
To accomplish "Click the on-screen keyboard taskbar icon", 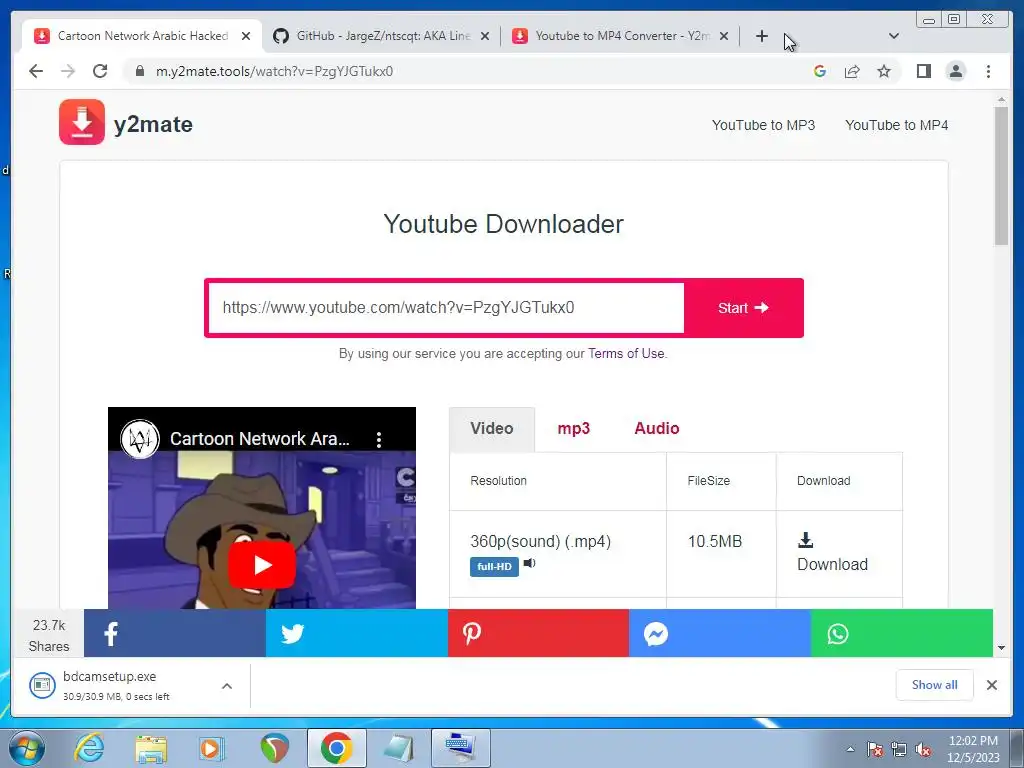I will pos(461,748).
